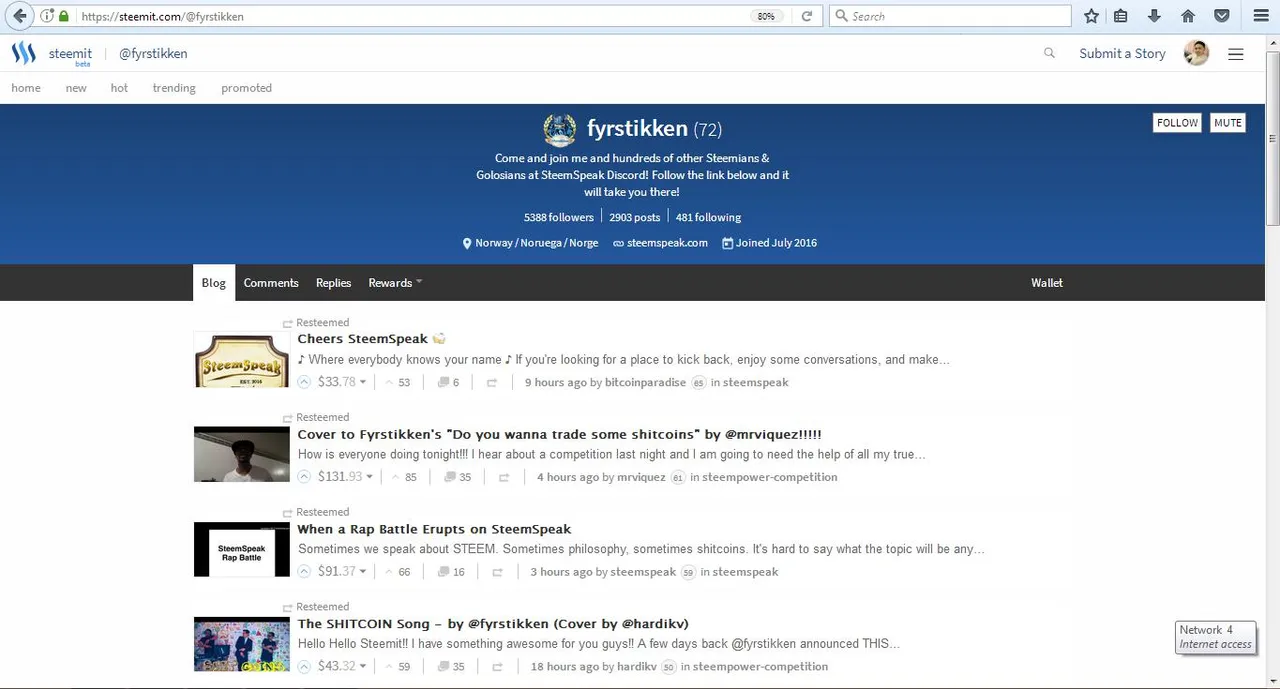Open the Steemit site hamburger menu
The width and height of the screenshot is (1280, 689).
click(x=1236, y=54)
